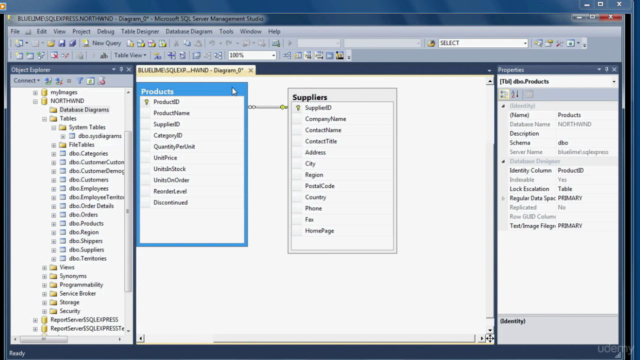This screenshot has height=360, width=640.
Task: Expand the dbo.Products table node
Action: pos(53,224)
